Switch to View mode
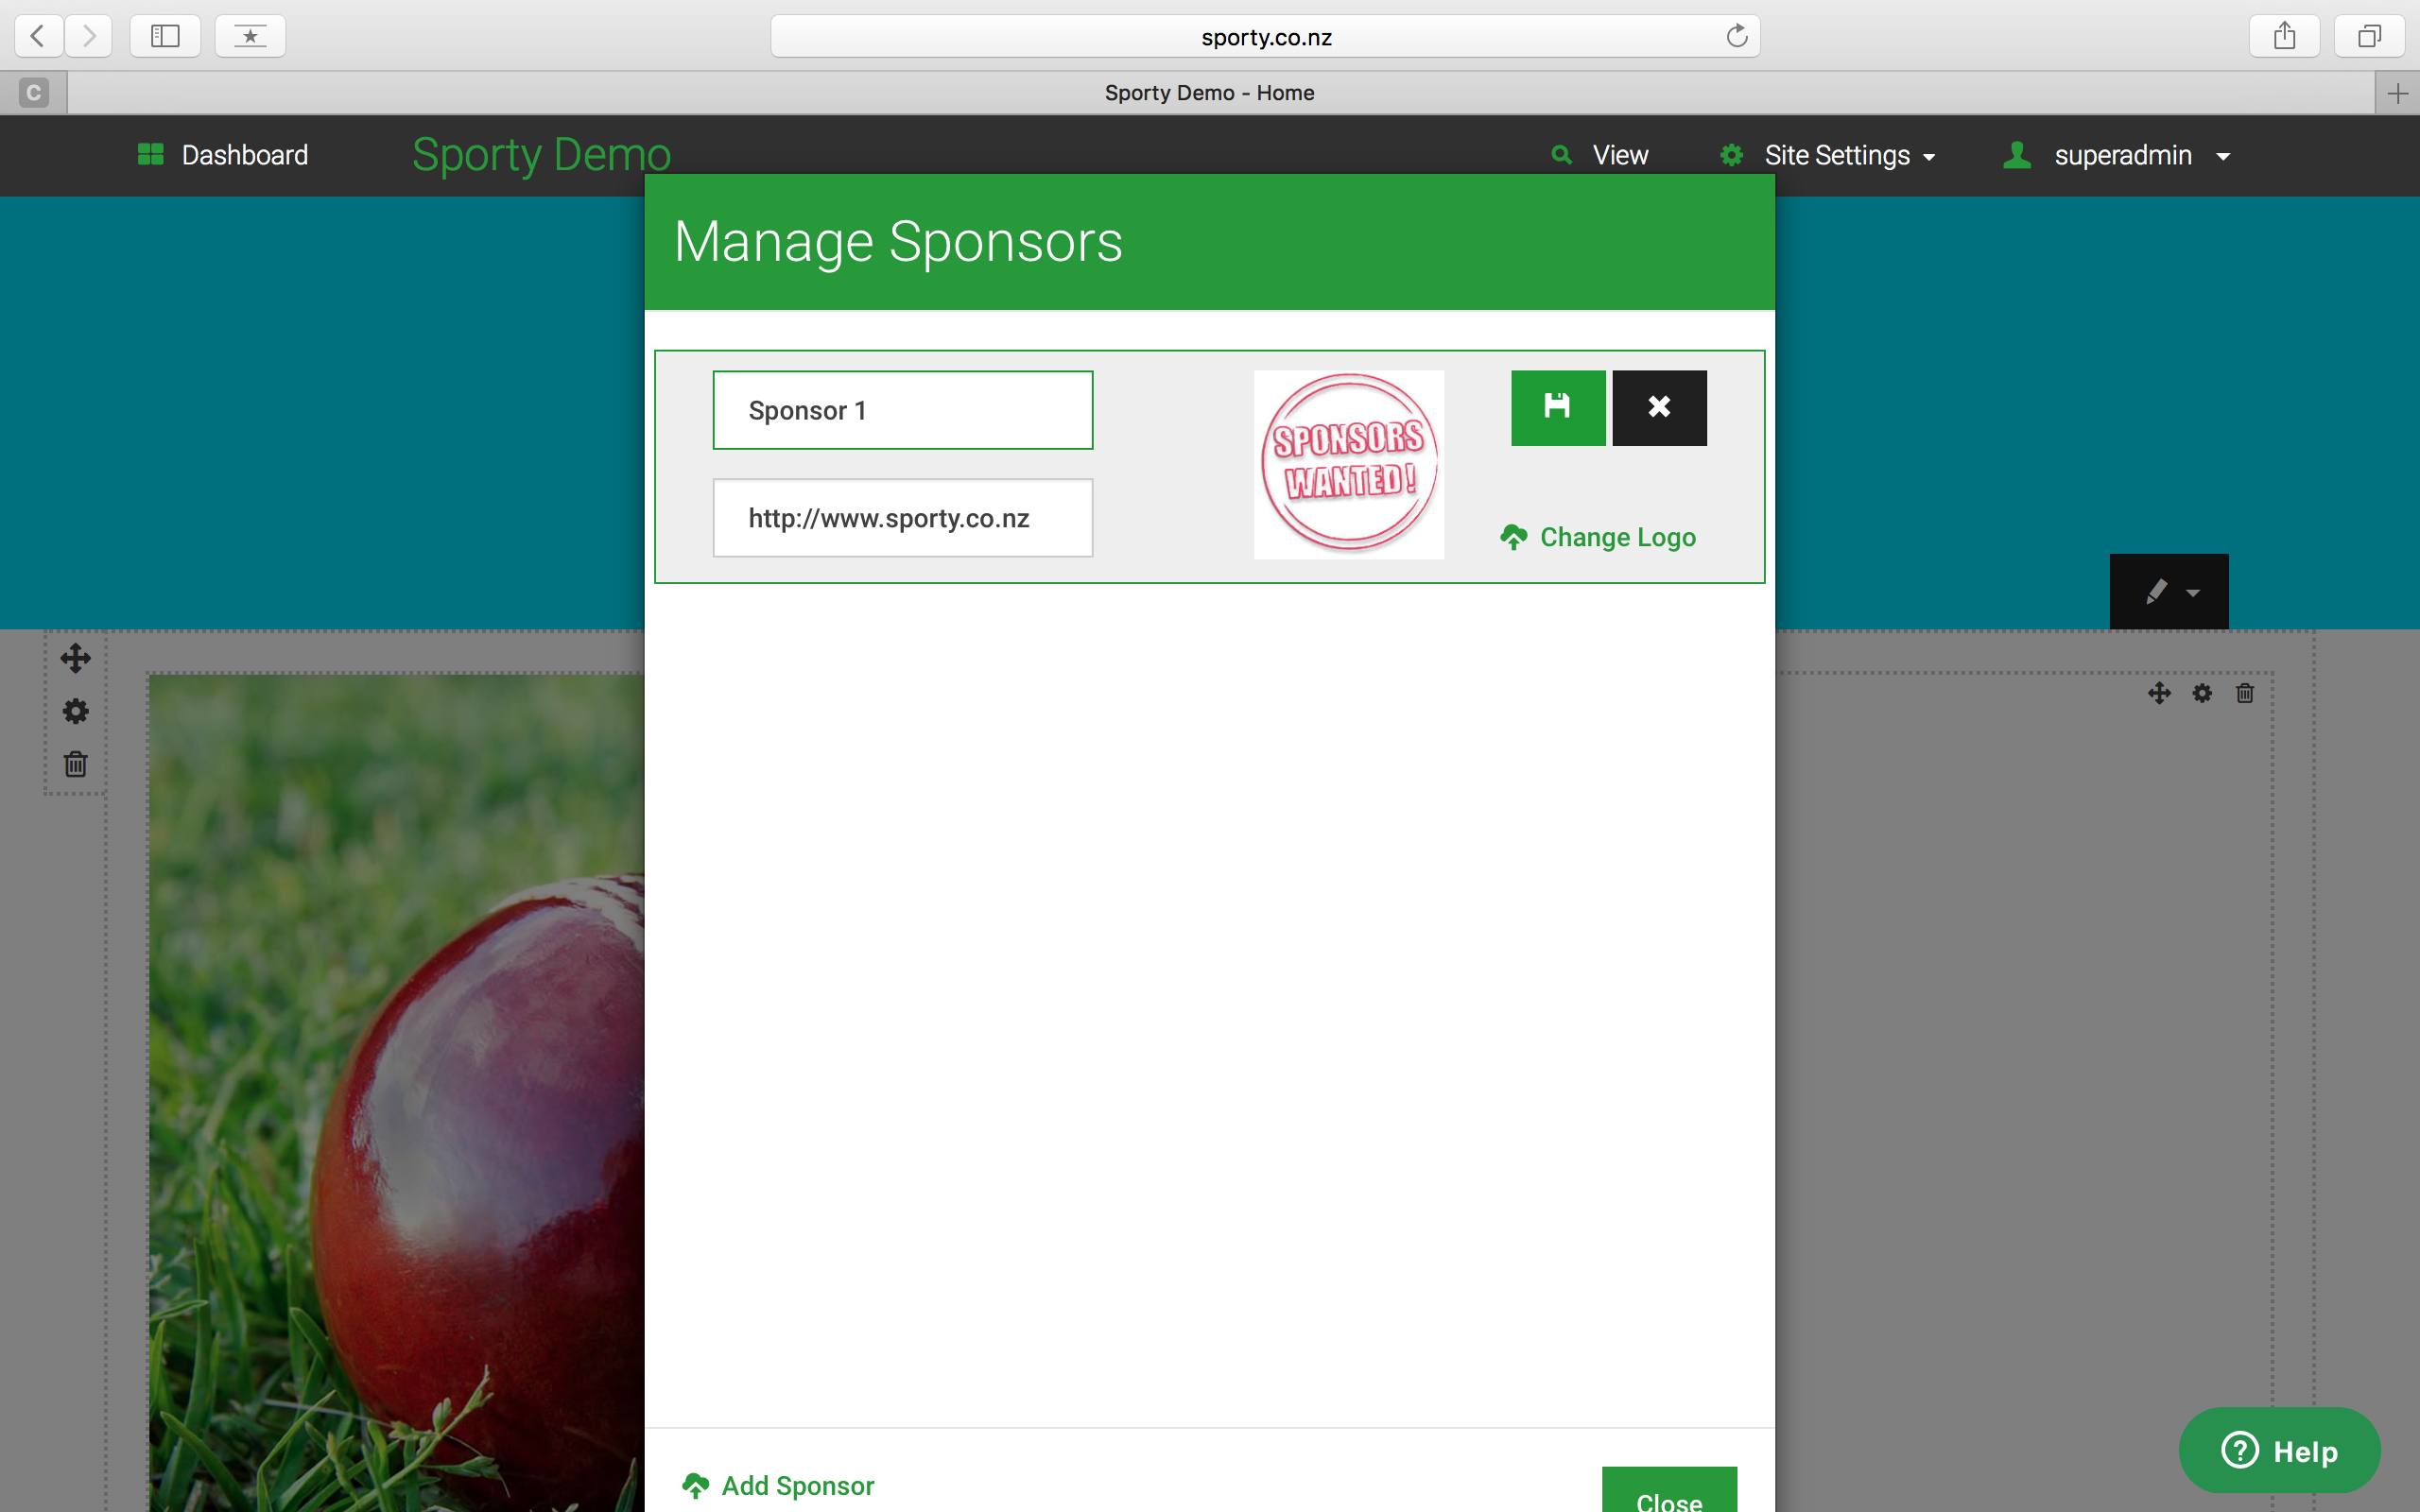The height and width of the screenshot is (1512, 2420). point(1599,155)
